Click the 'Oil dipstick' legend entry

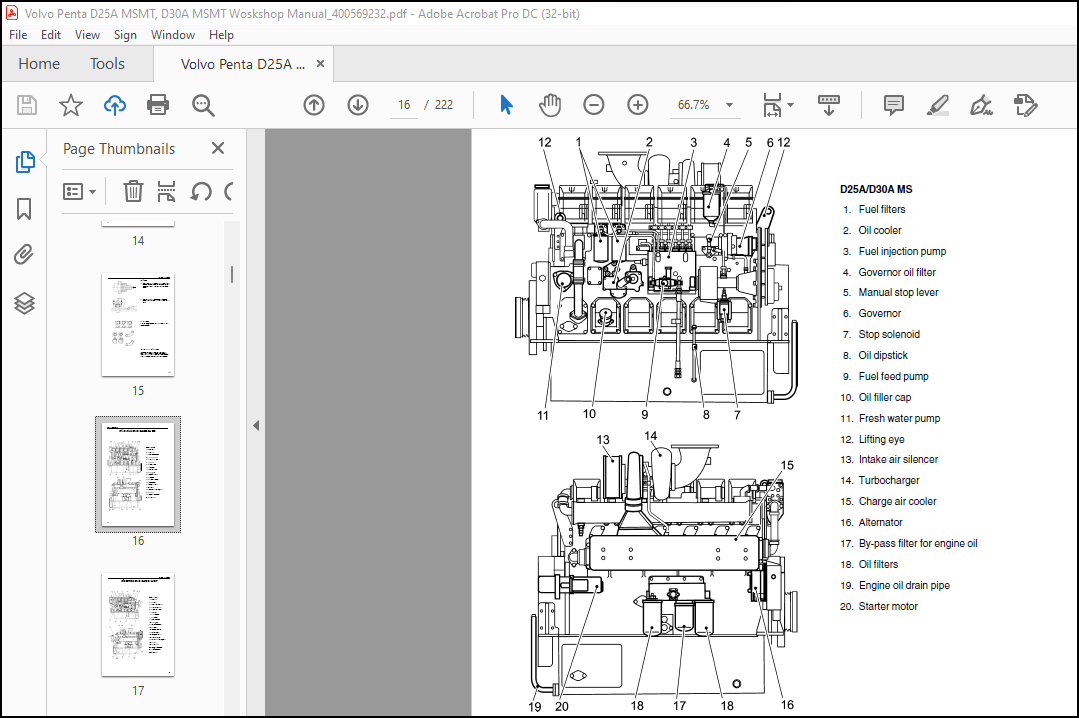pos(883,355)
